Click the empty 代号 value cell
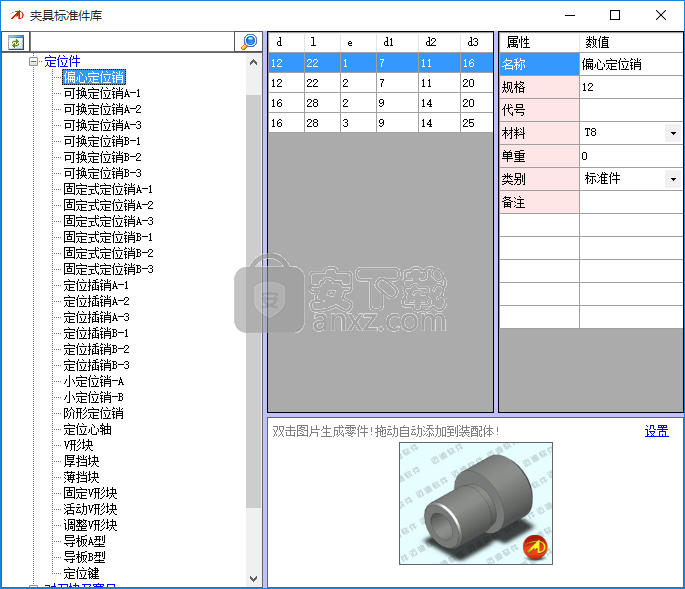 pyautogui.click(x=631, y=110)
